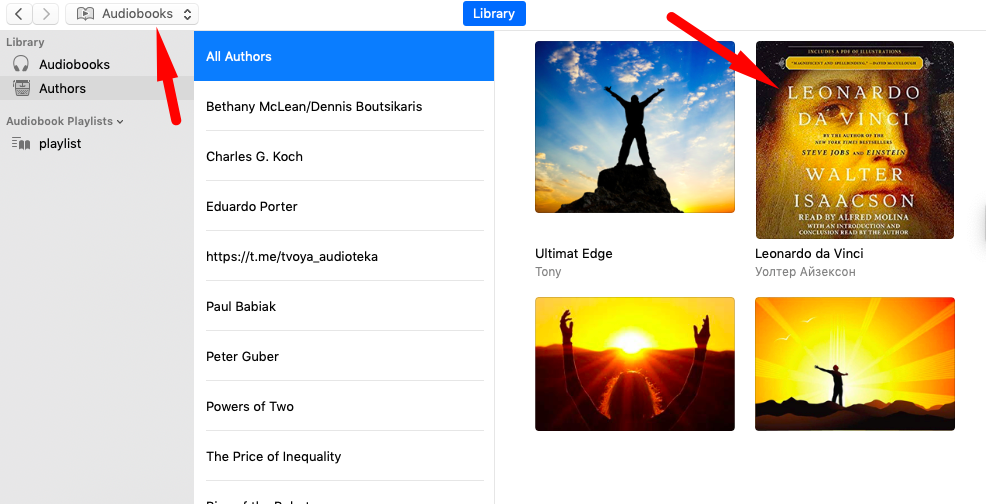Click the typewriter icon beside Authors
This screenshot has width=986, height=504.
(x=21, y=88)
